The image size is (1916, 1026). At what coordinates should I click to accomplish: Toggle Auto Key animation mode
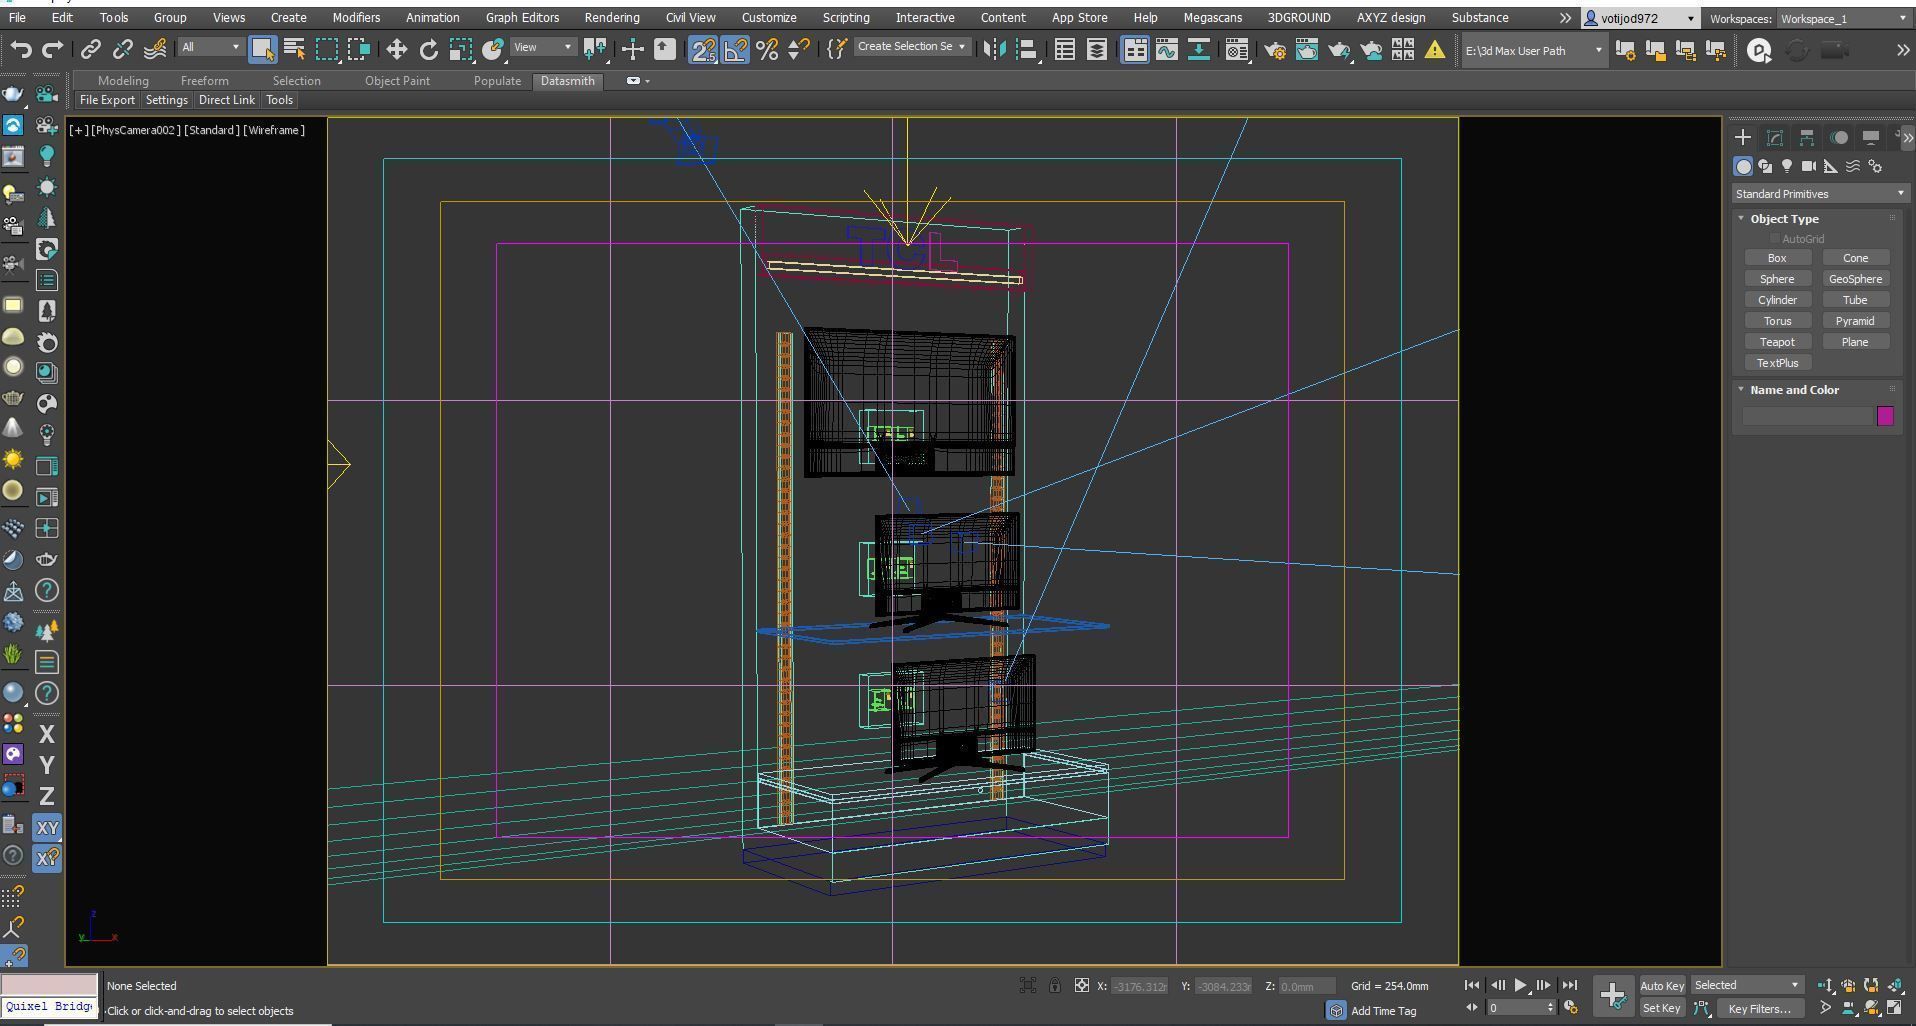click(1661, 985)
